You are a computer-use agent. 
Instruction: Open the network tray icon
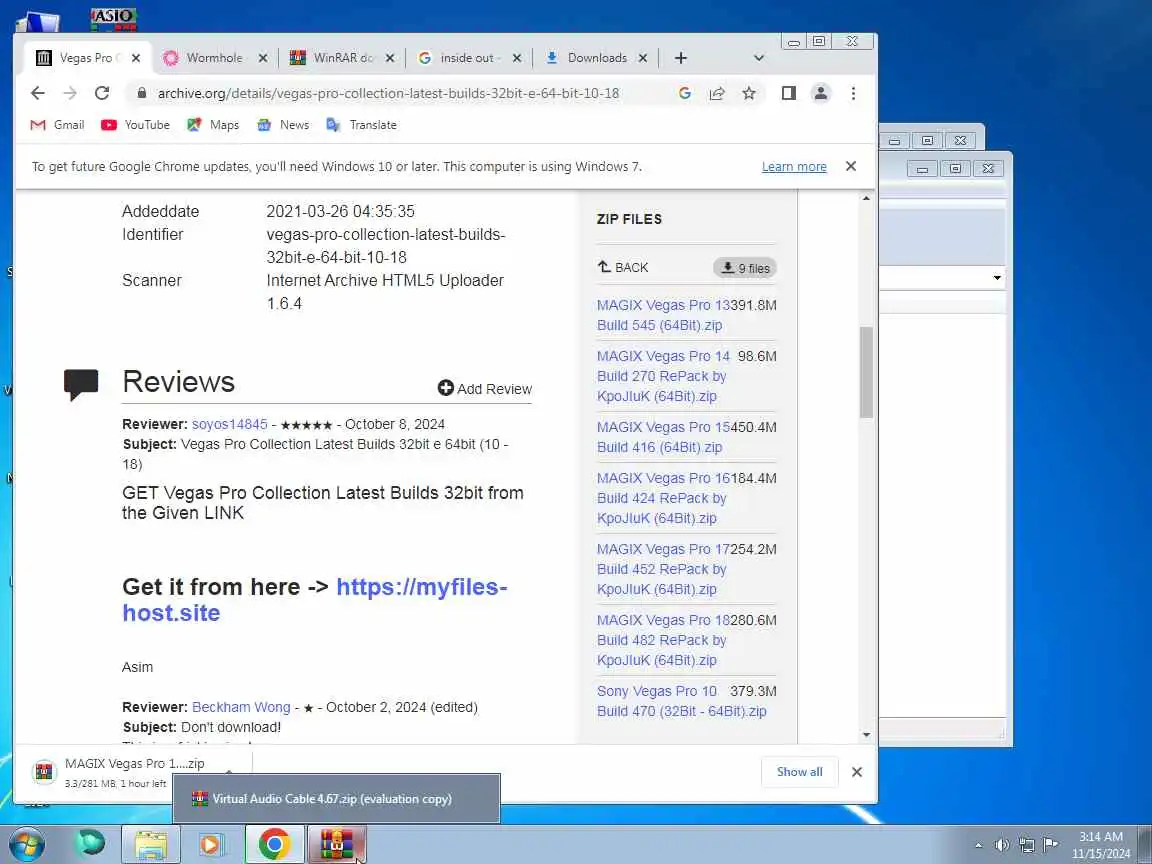point(1026,845)
